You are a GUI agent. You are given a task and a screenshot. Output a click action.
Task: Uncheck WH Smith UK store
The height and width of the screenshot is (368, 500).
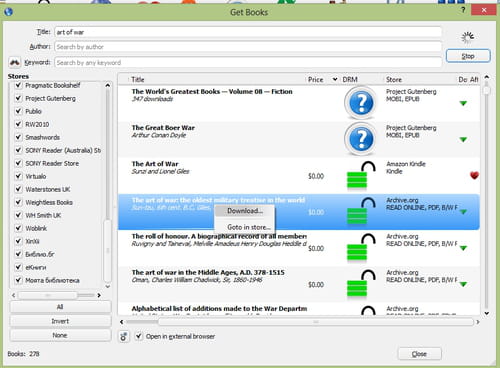pyautogui.click(x=18, y=215)
